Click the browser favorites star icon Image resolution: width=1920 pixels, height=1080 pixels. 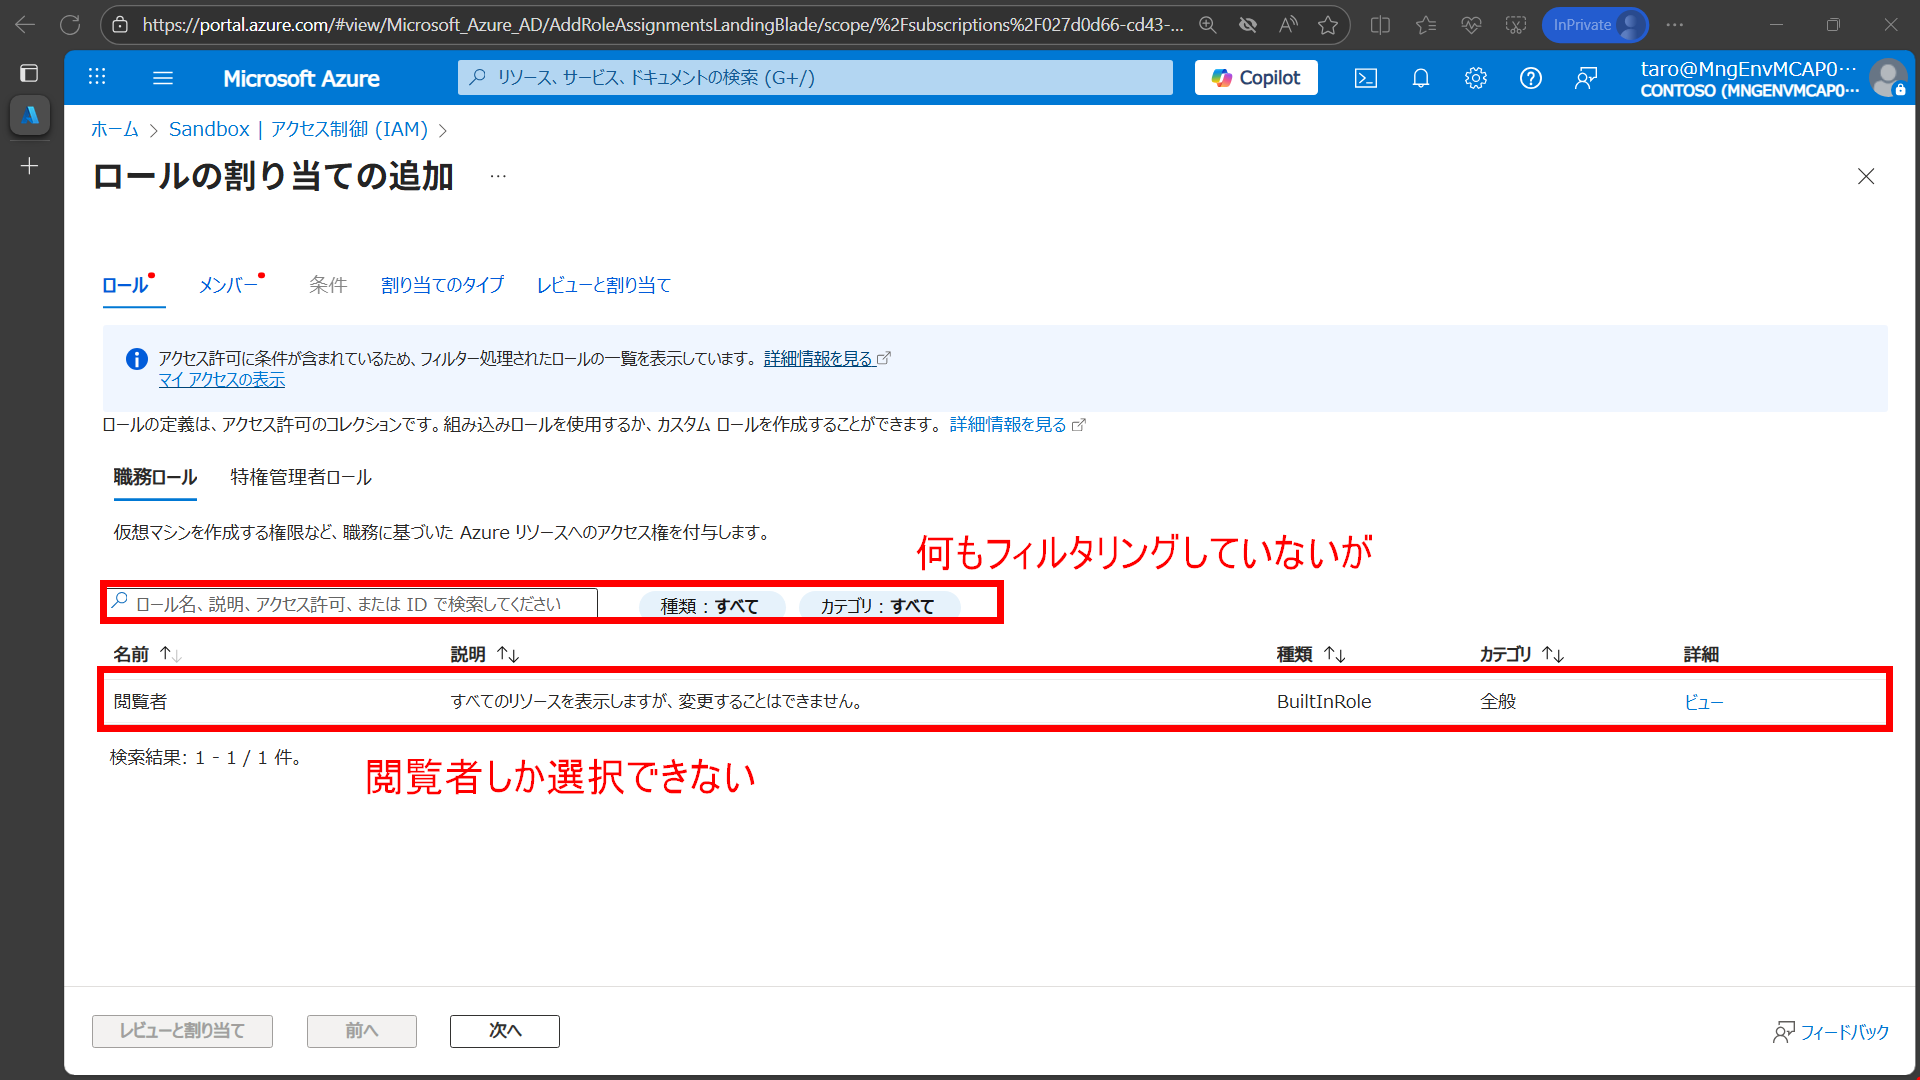tap(1327, 25)
